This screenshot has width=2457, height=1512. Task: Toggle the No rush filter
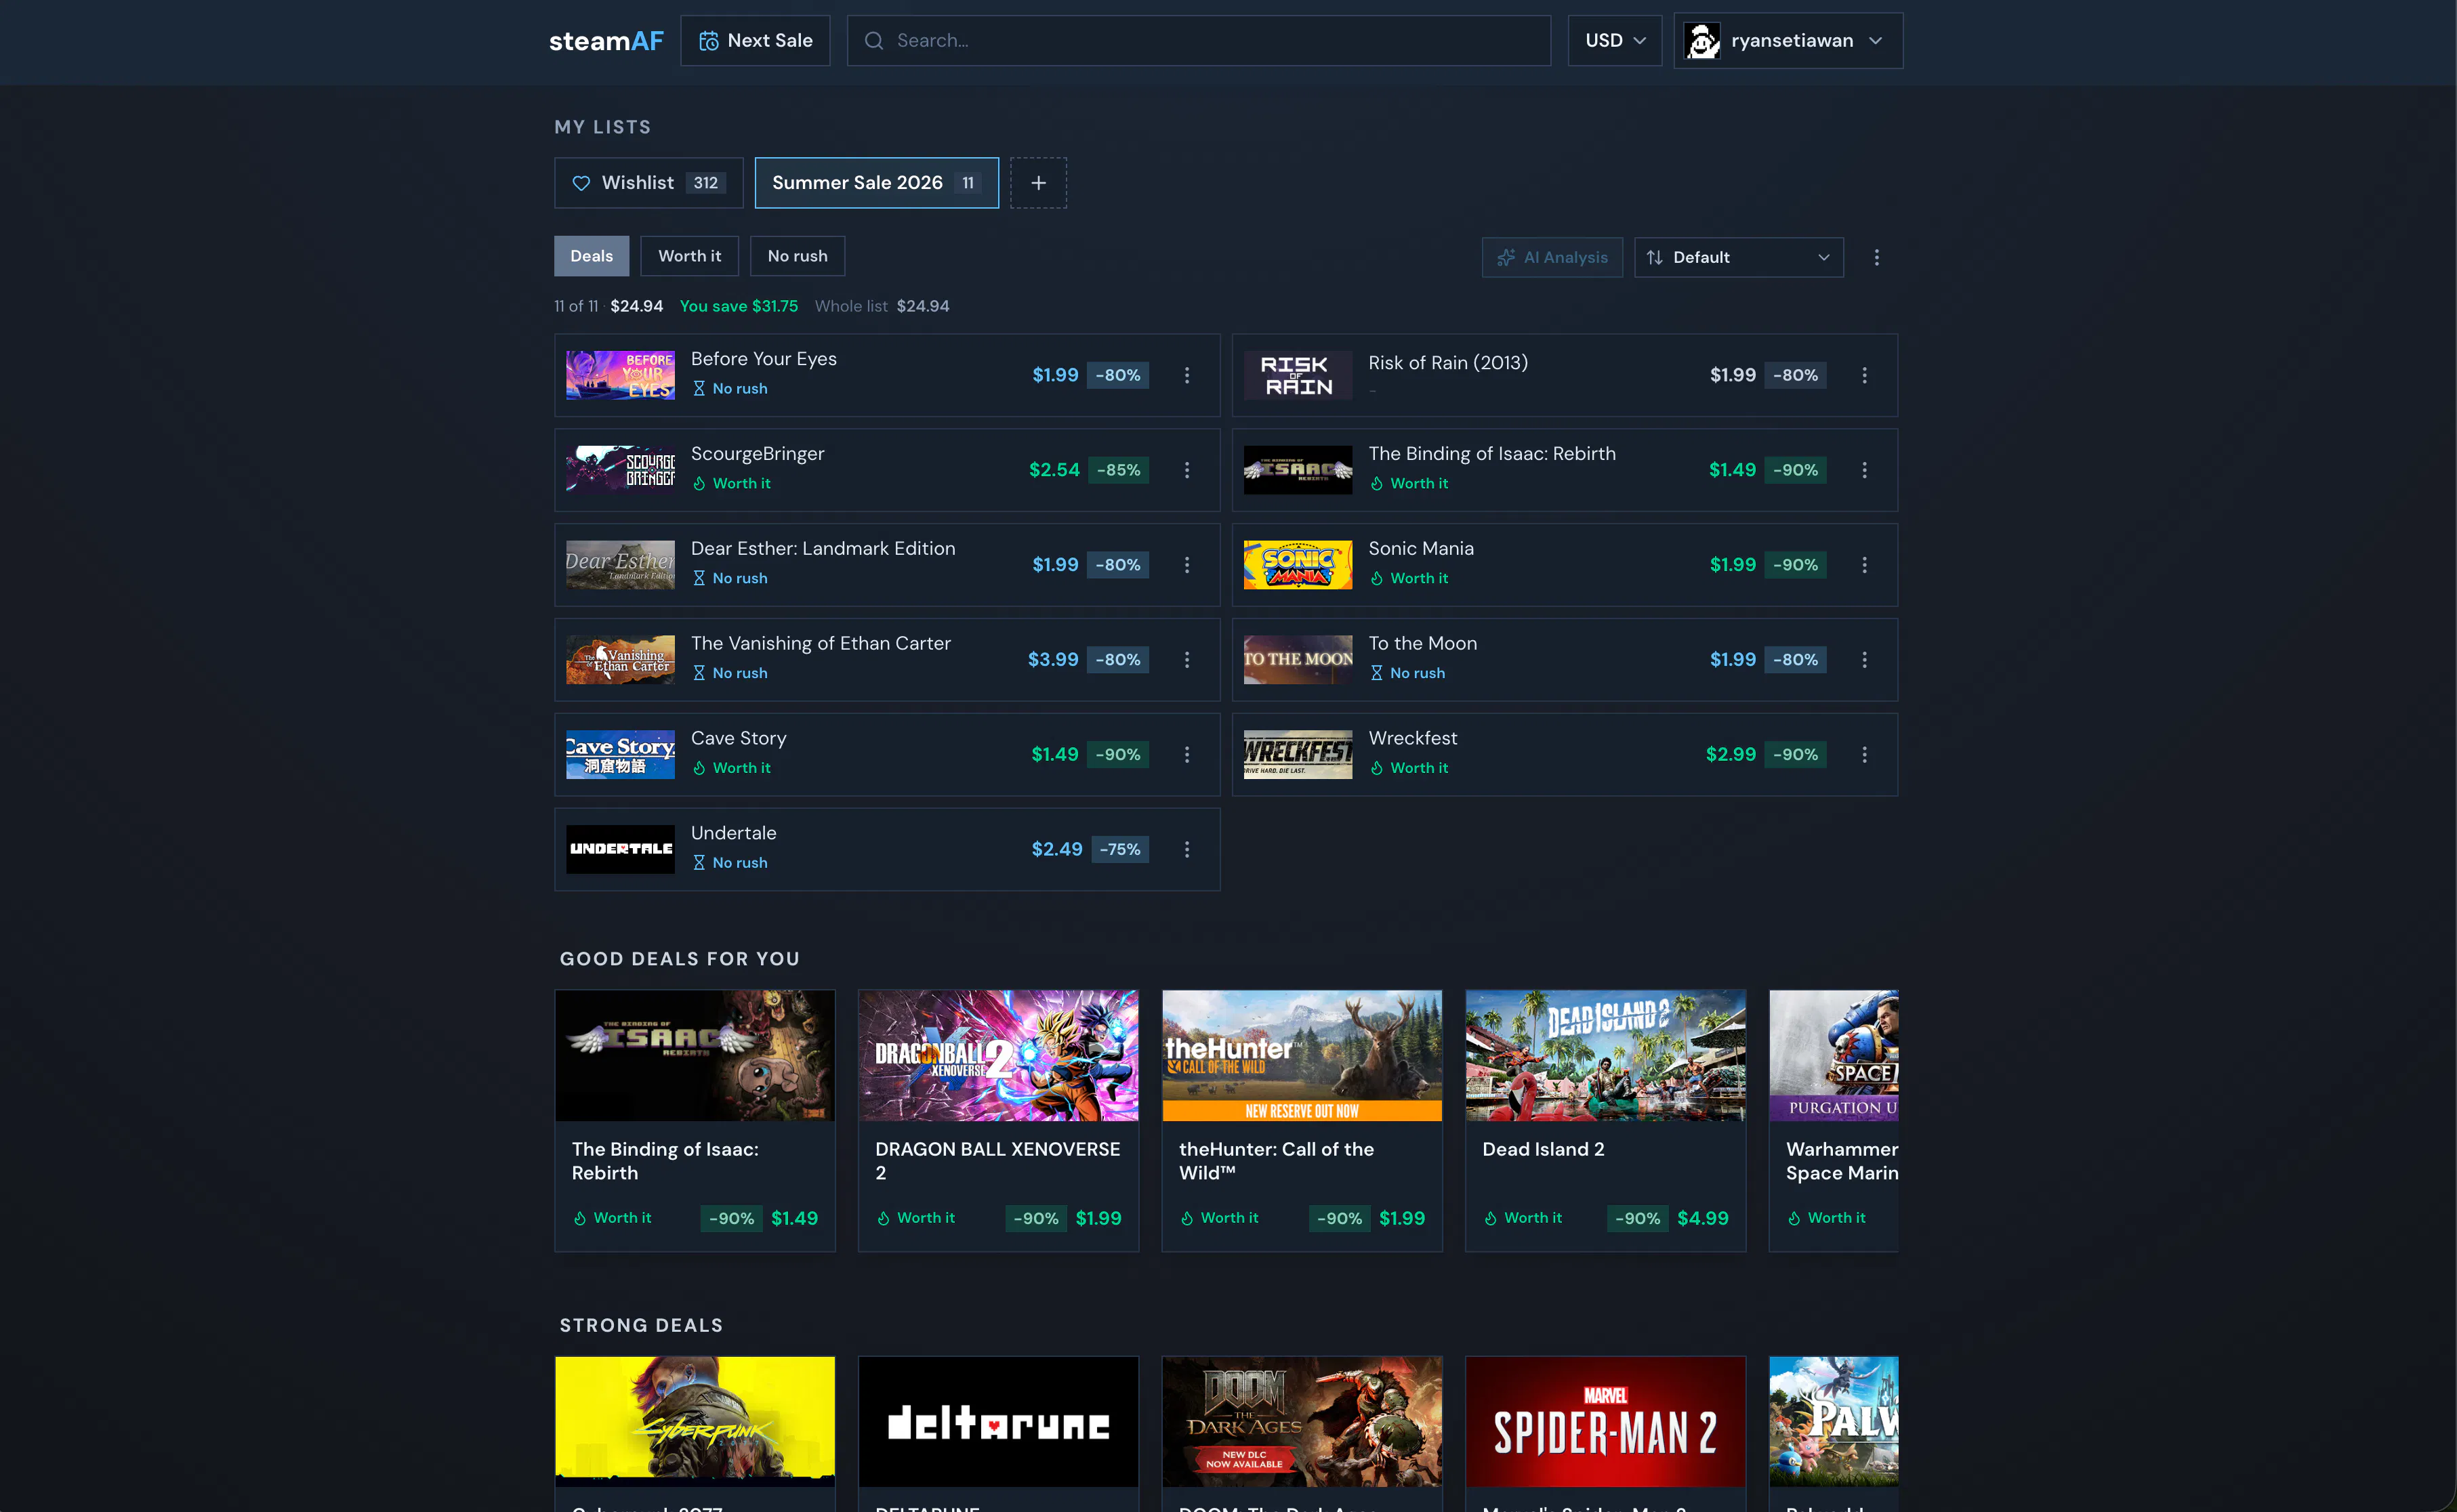[797, 256]
